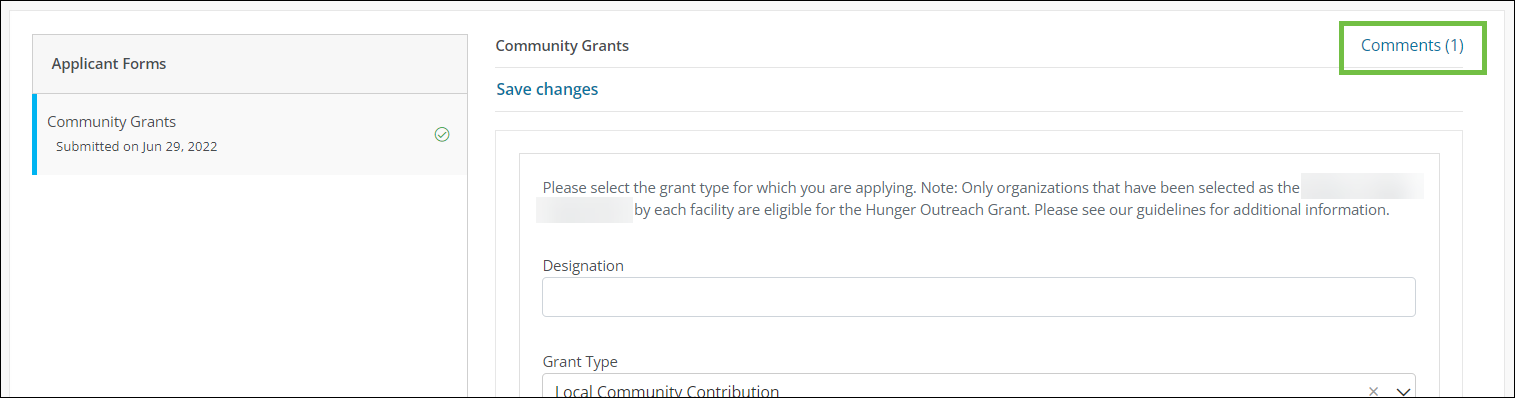Click the grant type instruction paragraph

pyautogui.click(x=979, y=199)
